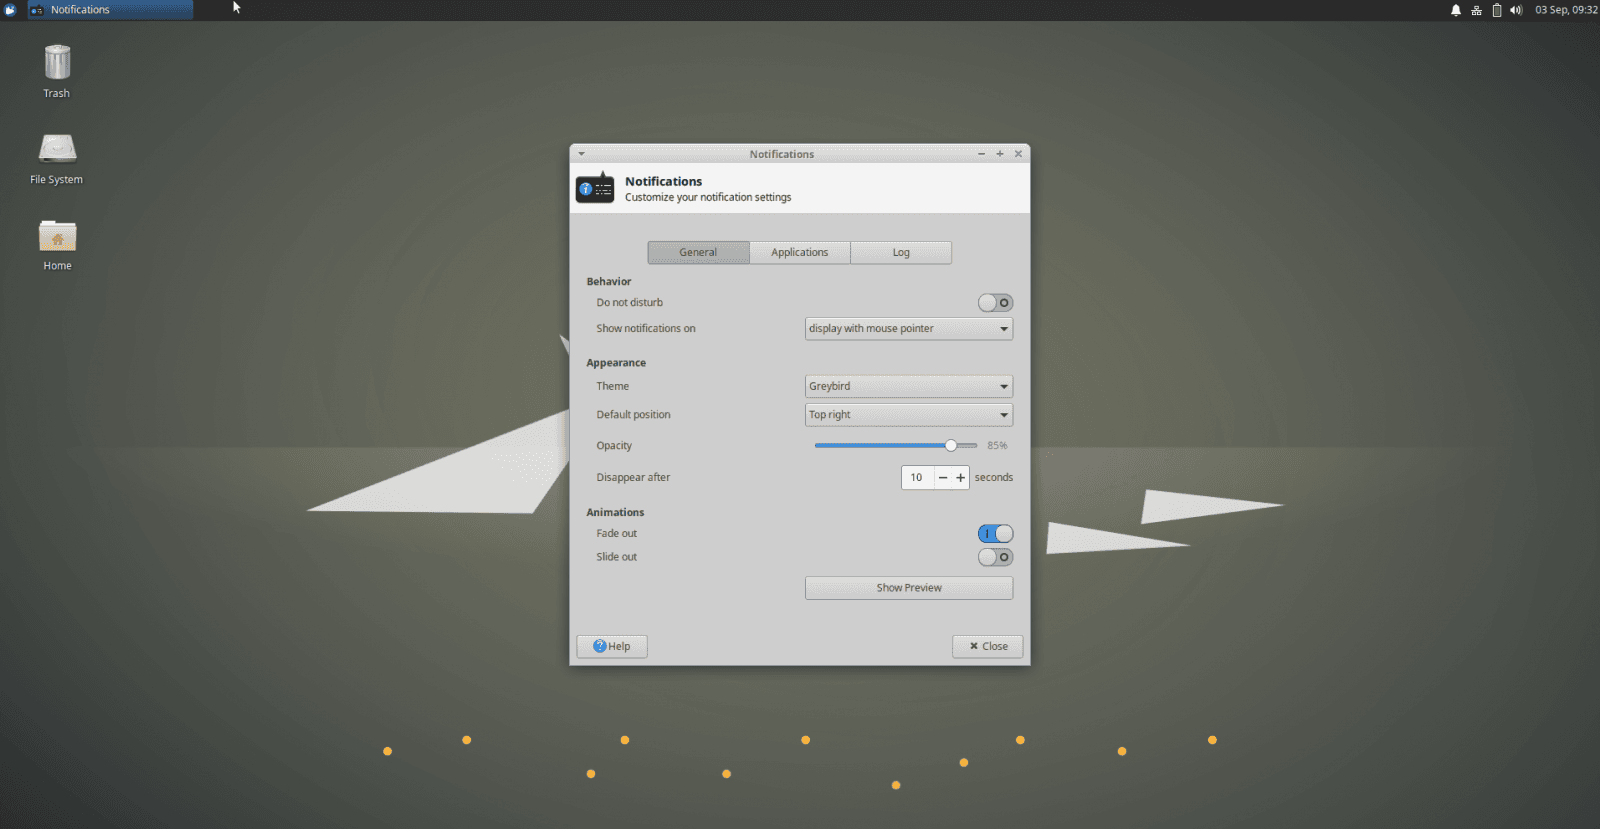Click the Close button at the dialog bottom
Image resolution: width=1600 pixels, height=829 pixels.
[x=988, y=646]
